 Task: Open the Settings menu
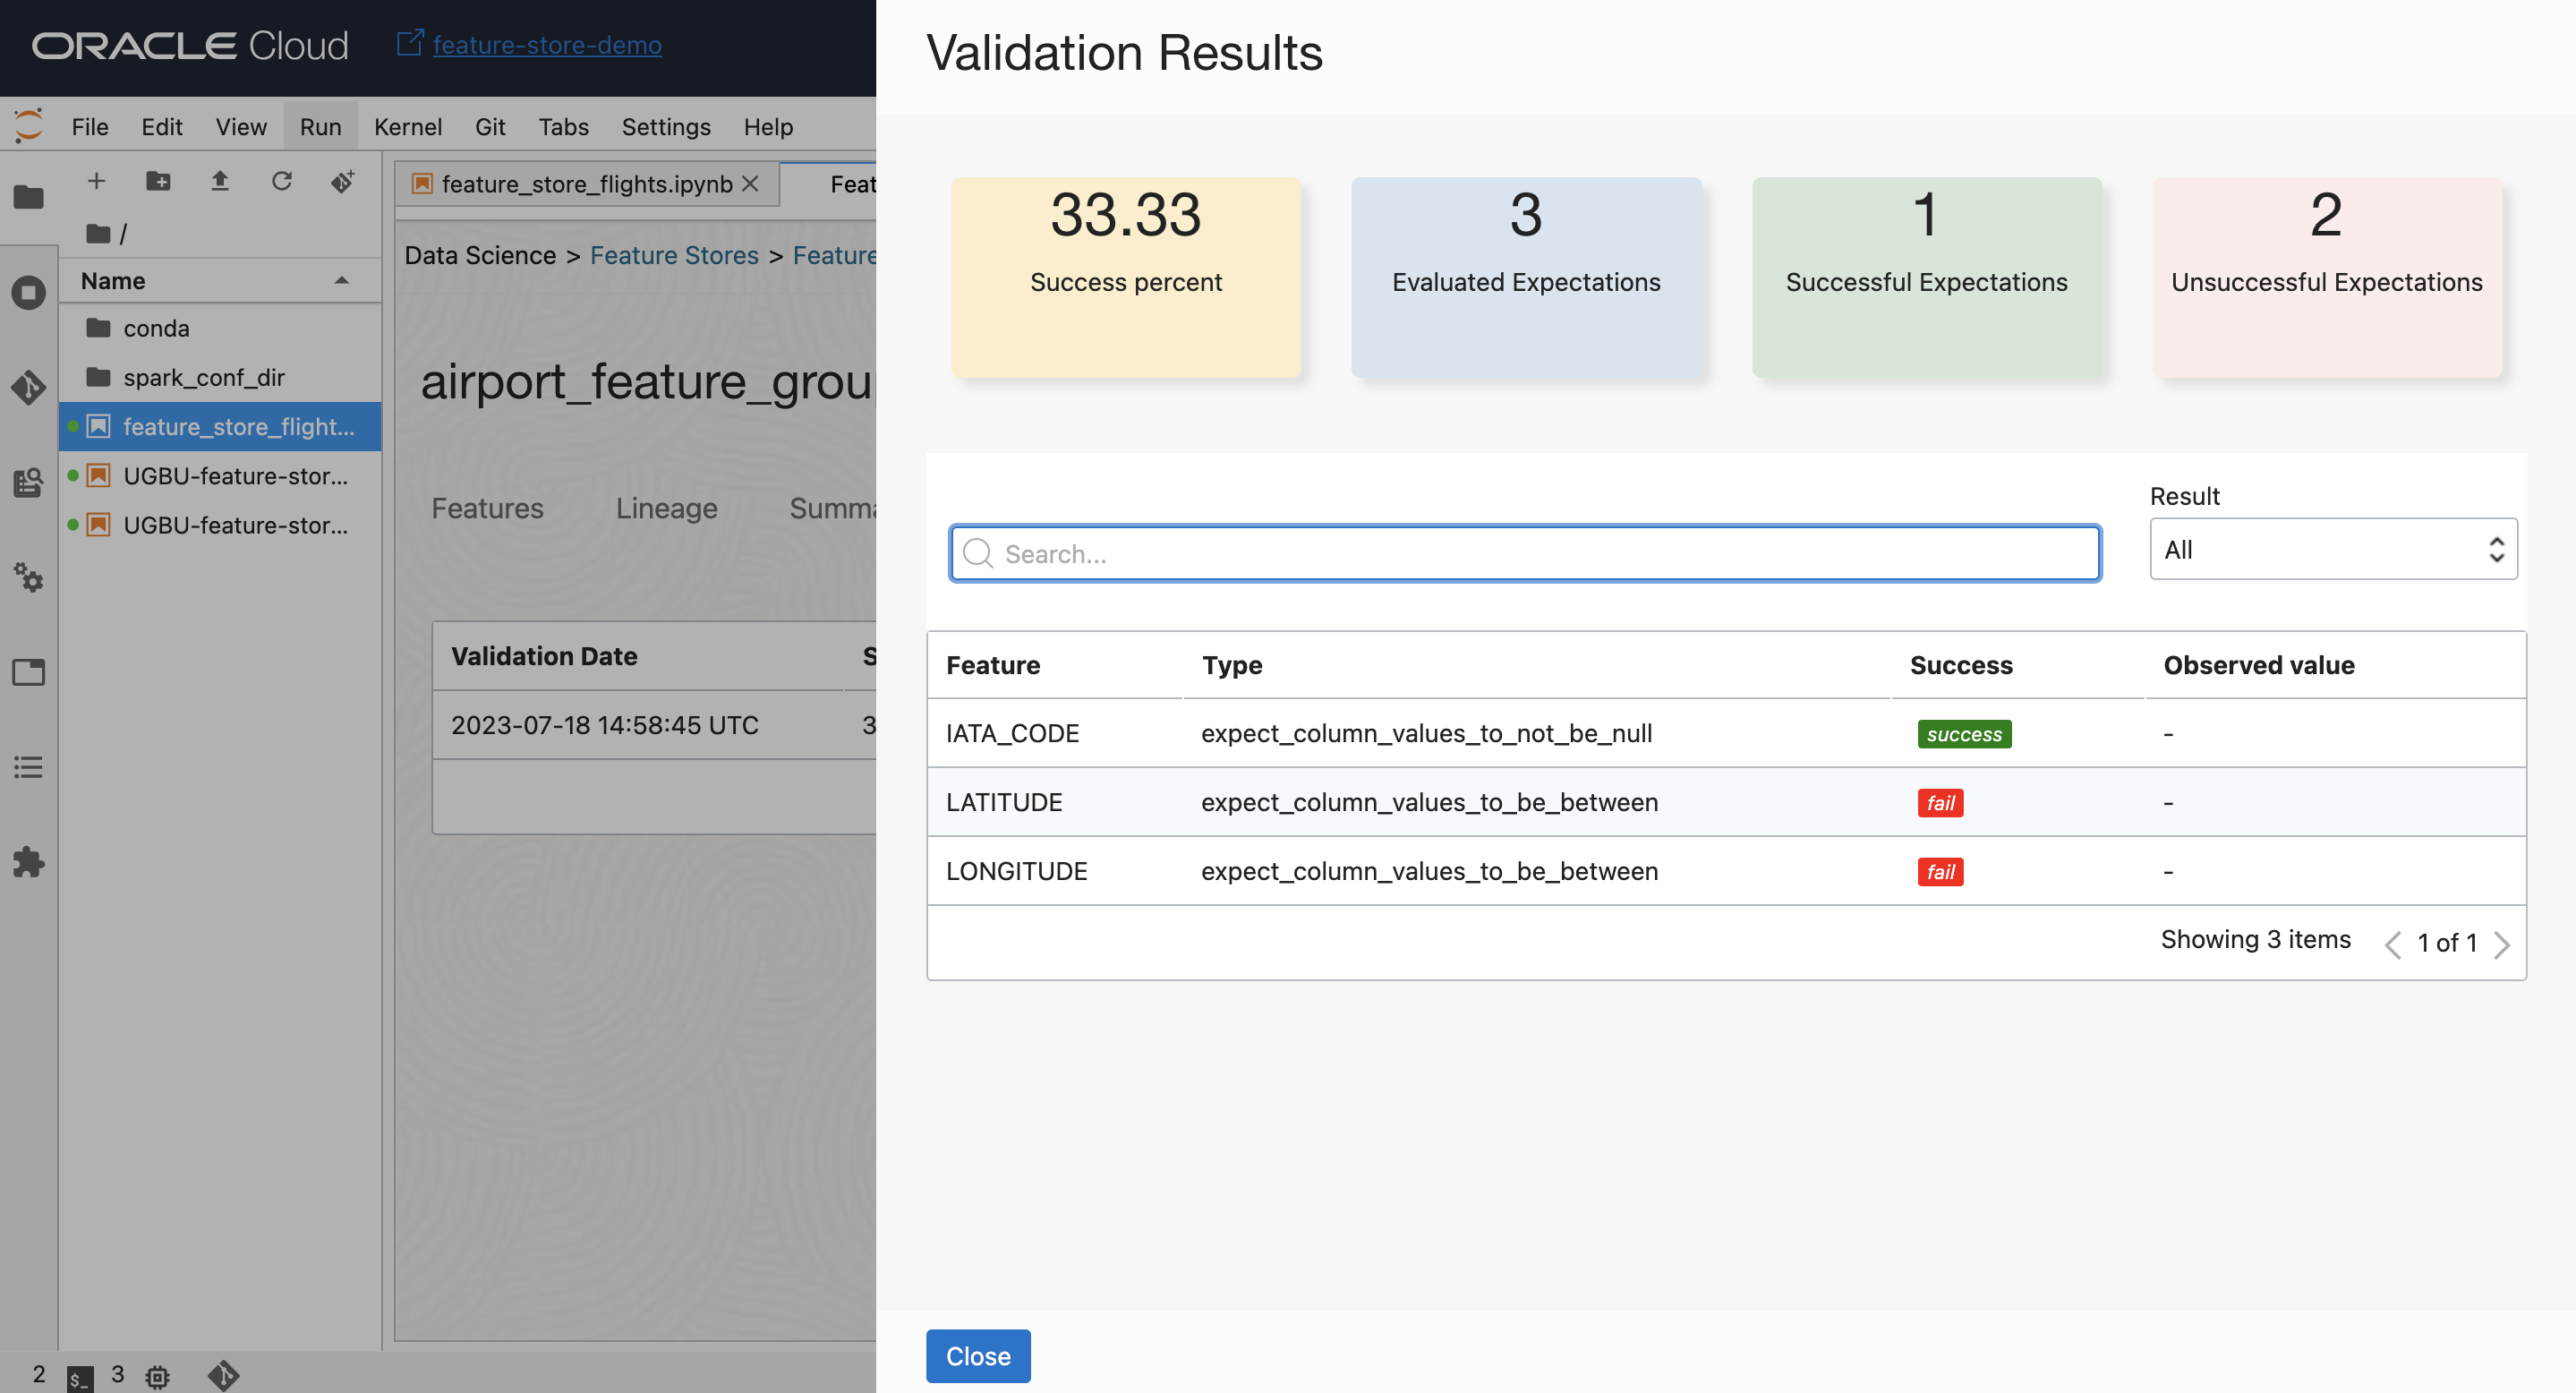click(666, 127)
